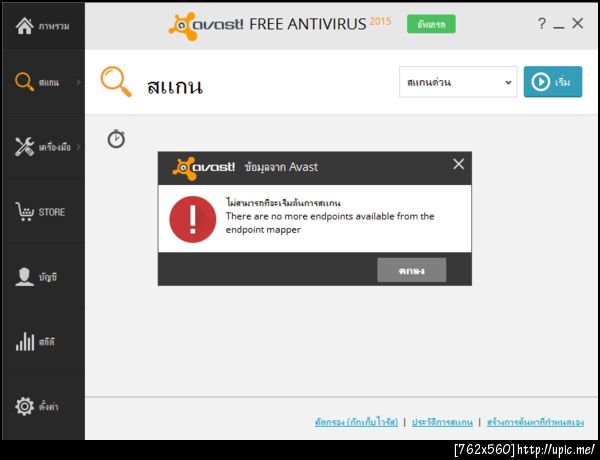Select the magnifier Scan icon in sidebar

[24, 82]
